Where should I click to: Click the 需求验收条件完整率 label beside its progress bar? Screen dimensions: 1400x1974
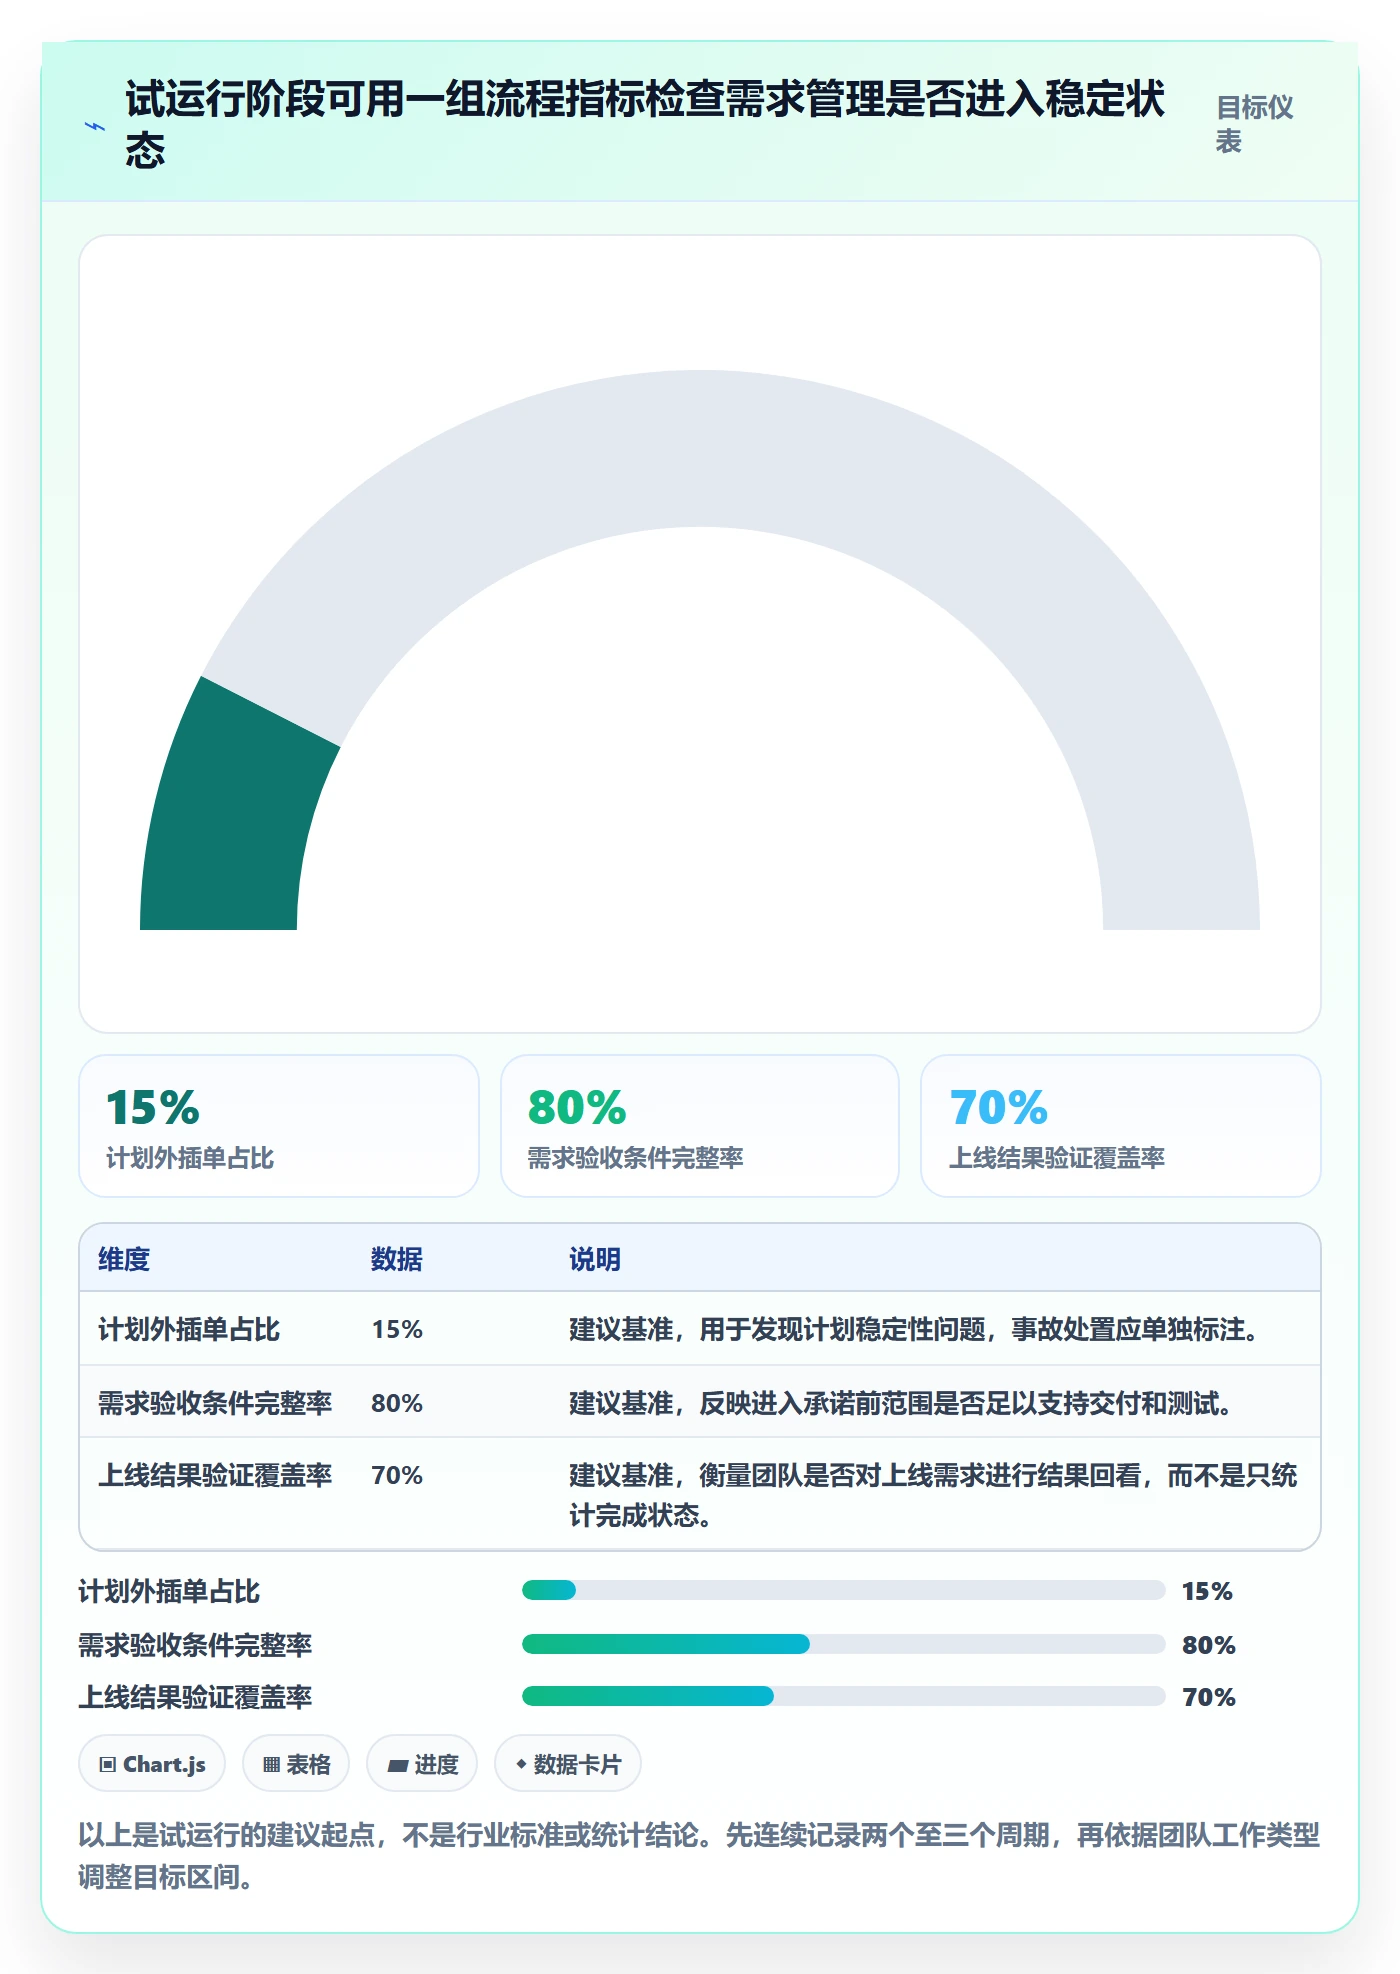coord(195,1645)
